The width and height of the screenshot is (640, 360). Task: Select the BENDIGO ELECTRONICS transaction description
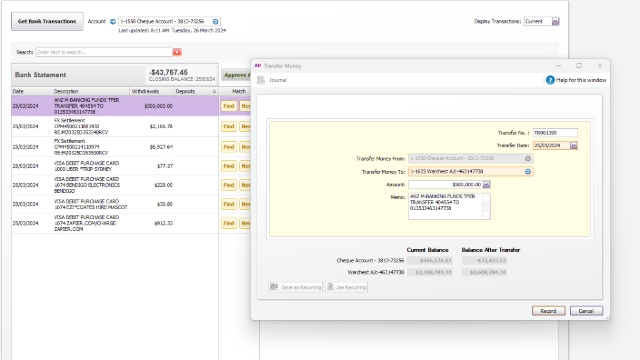click(87, 185)
